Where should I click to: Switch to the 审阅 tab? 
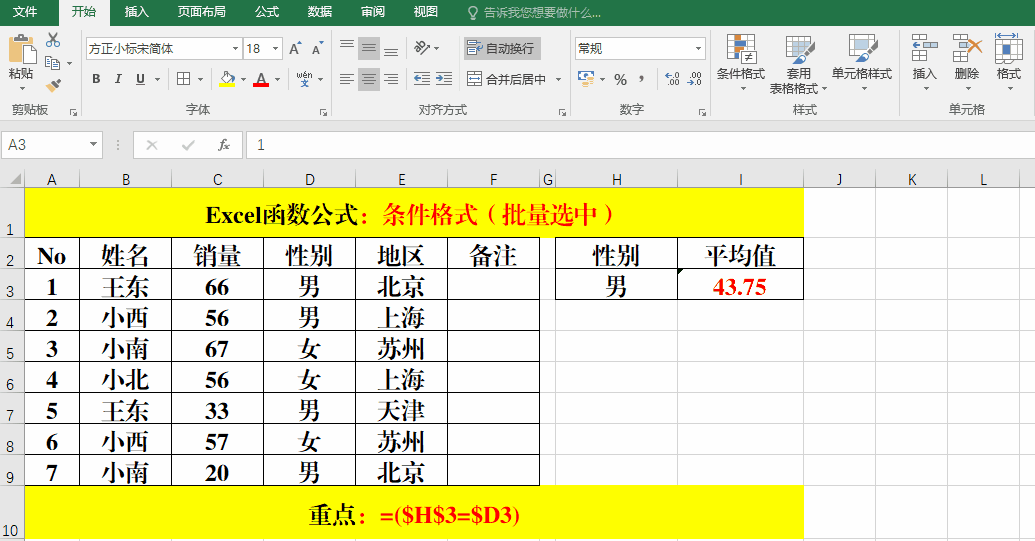click(372, 12)
